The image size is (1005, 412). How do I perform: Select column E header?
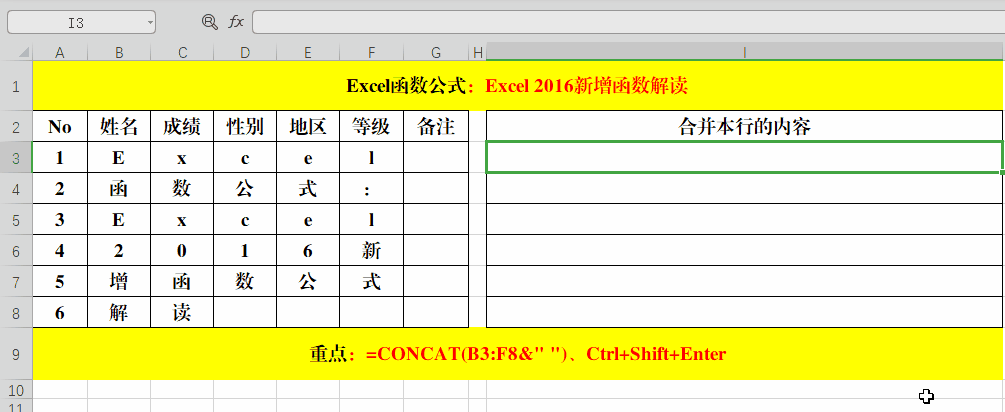click(x=308, y=53)
